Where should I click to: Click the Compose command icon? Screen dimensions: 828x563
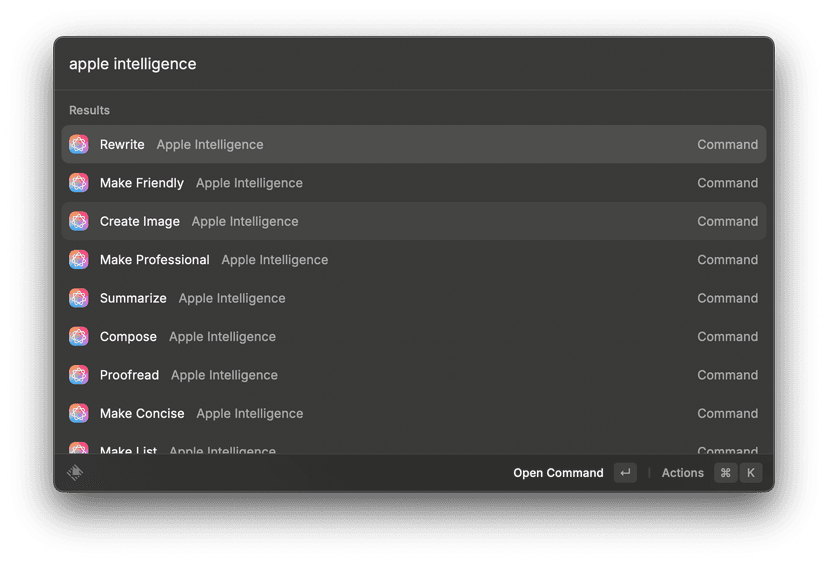[x=79, y=336]
